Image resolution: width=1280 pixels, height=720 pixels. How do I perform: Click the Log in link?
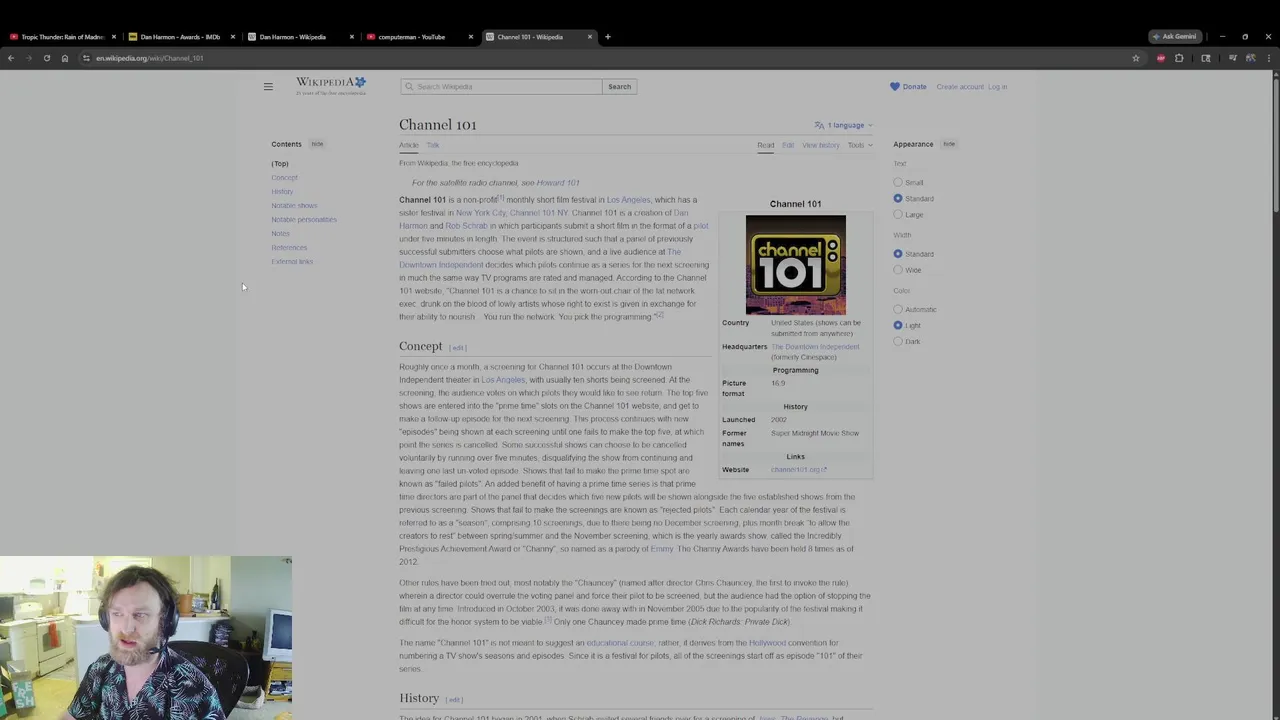point(997,87)
